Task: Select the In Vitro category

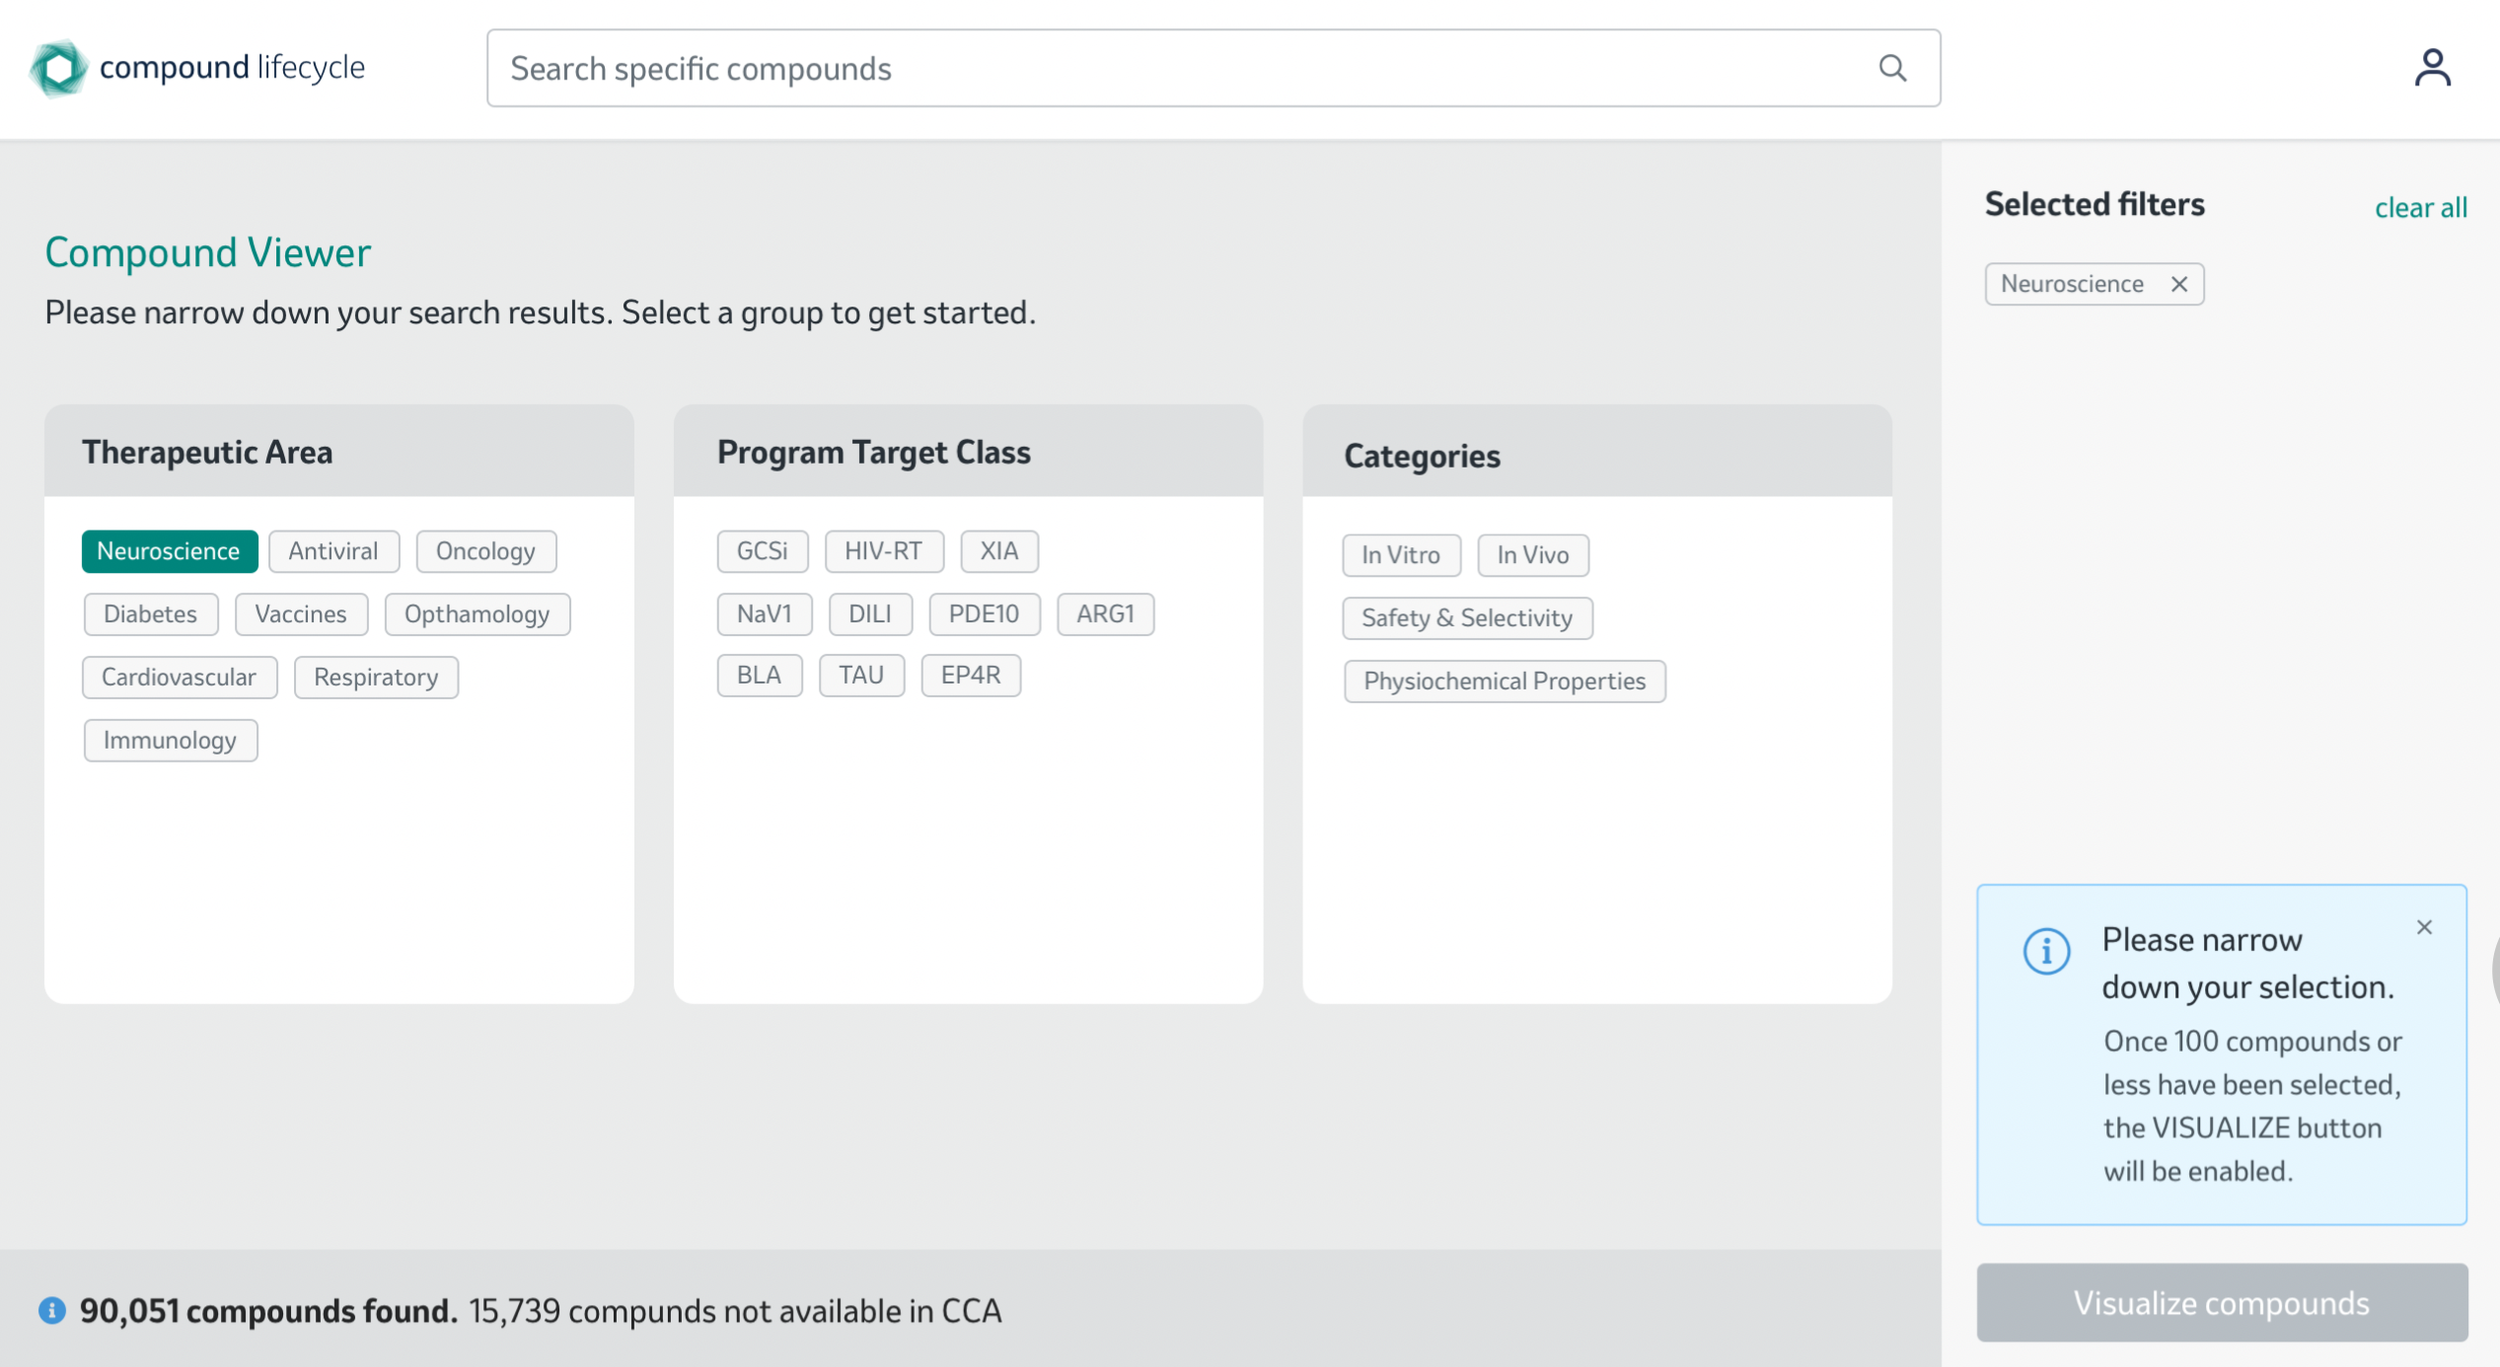Action: [1400, 555]
